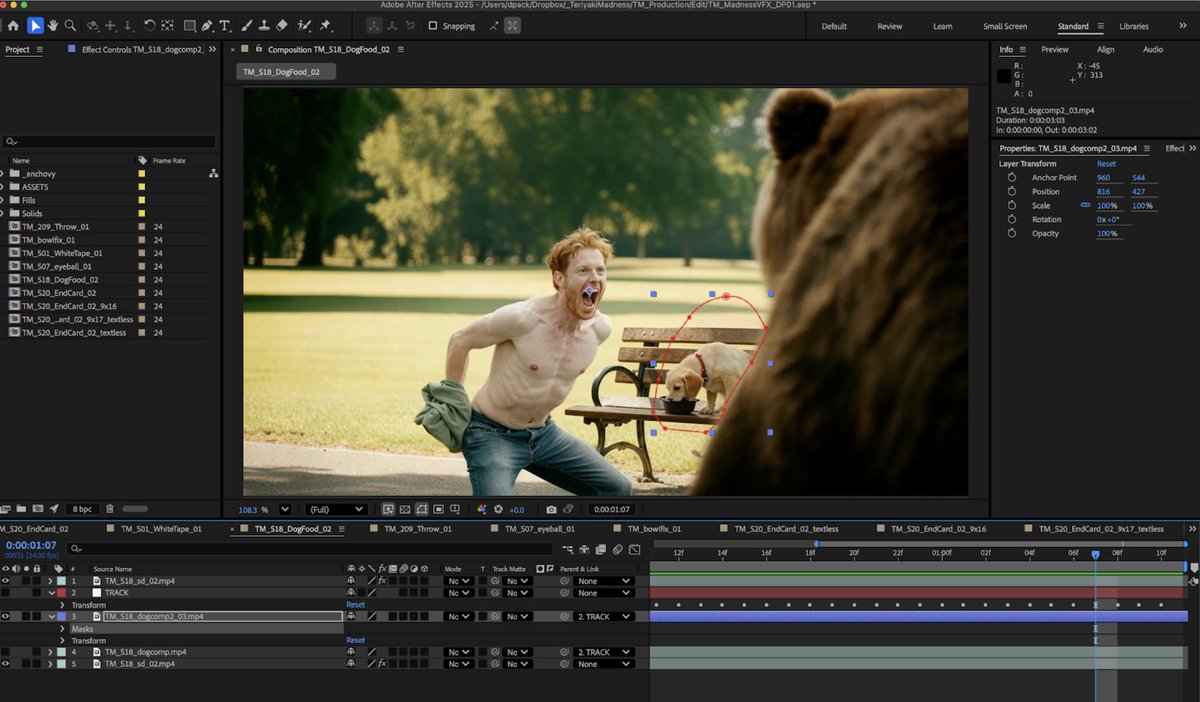Viewport: 1200px width, 702px height.
Task: Select the Pen tool
Action: point(207,25)
